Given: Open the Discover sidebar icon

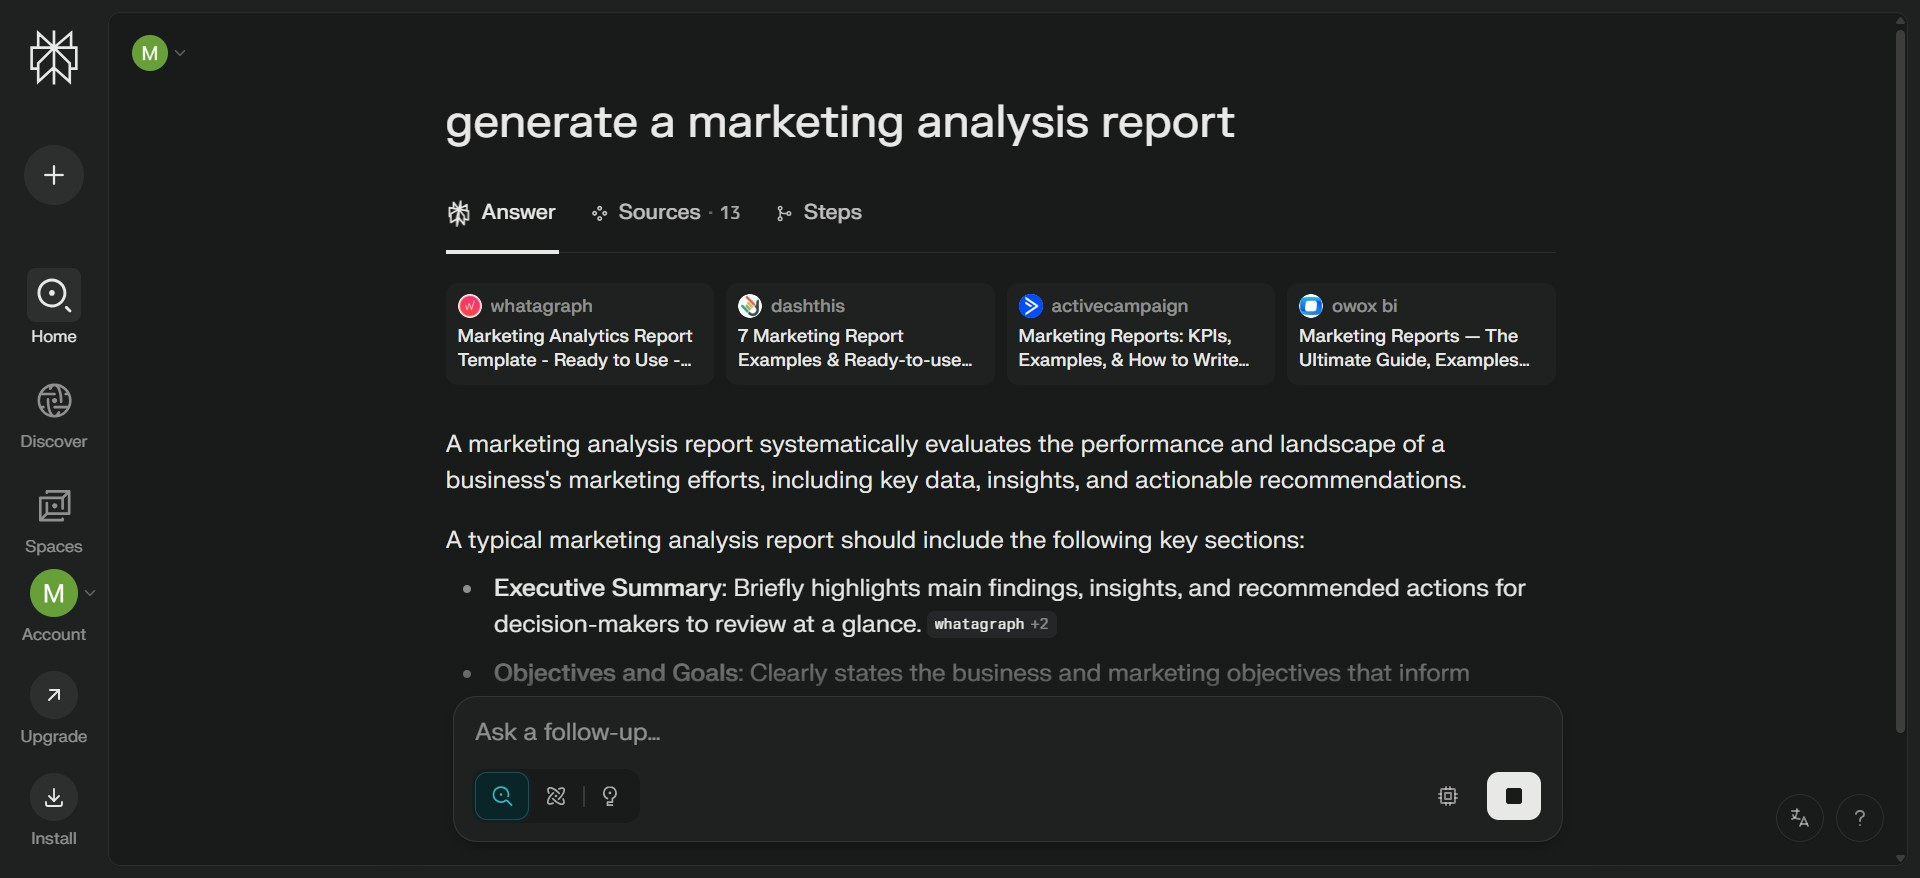Looking at the screenshot, I should pos(54,402).
